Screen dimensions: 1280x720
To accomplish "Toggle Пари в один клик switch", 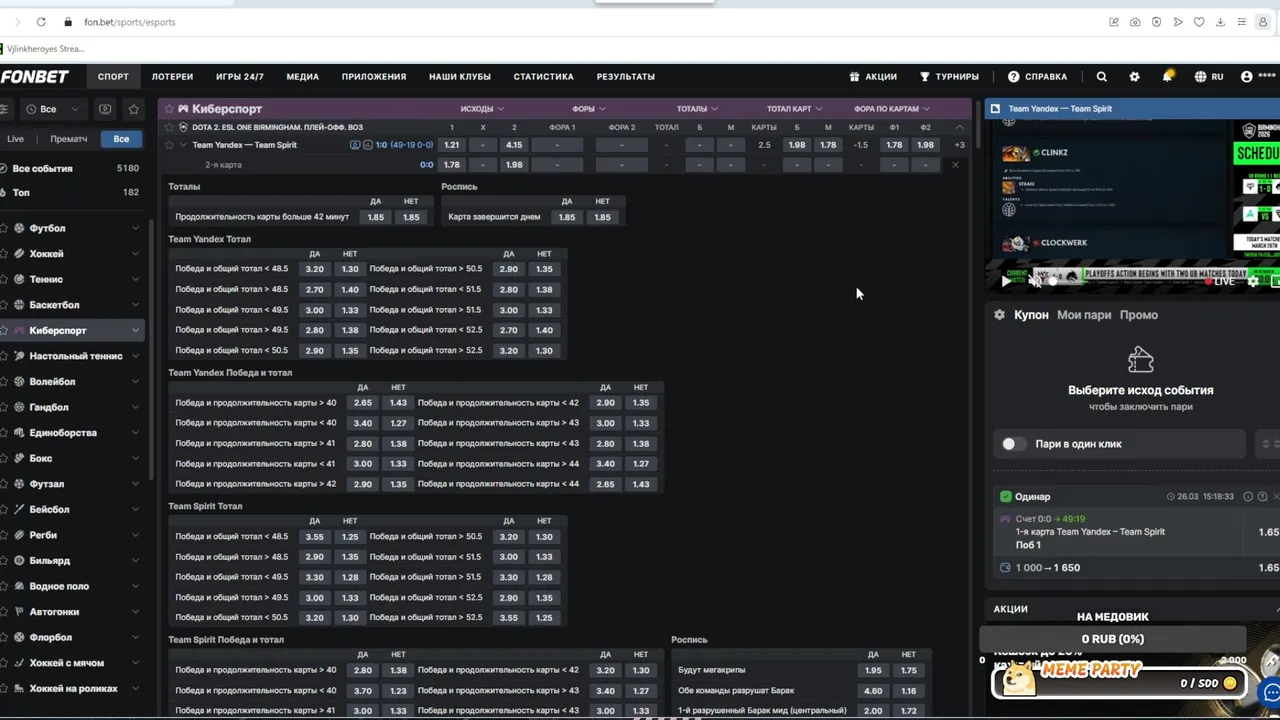I will click(1013, 444).
